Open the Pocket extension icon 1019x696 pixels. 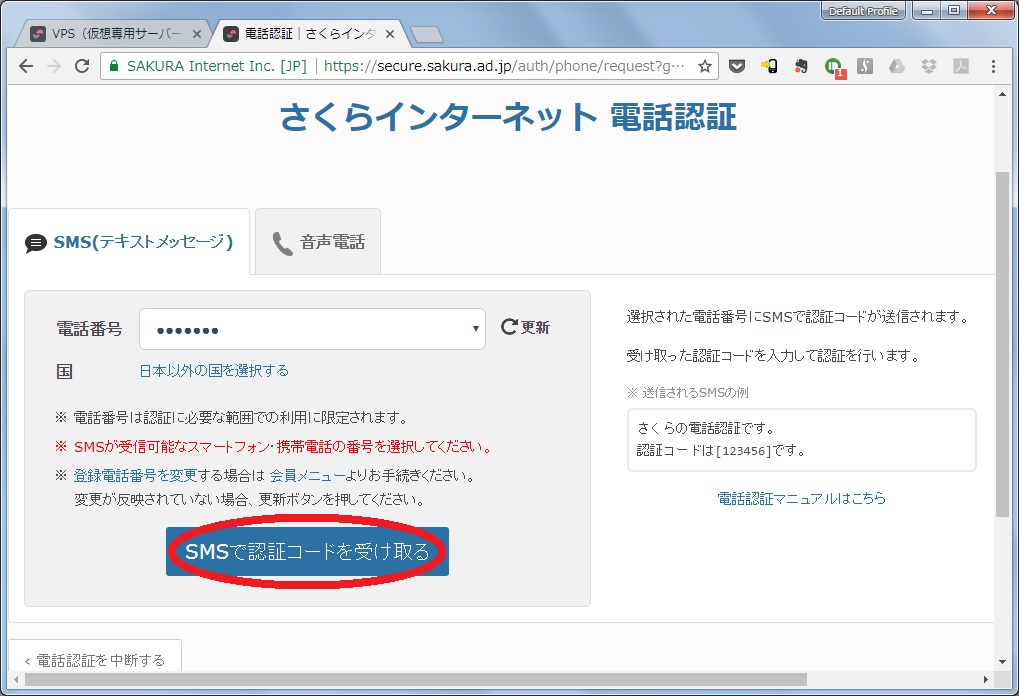click(x=736, y=66)
